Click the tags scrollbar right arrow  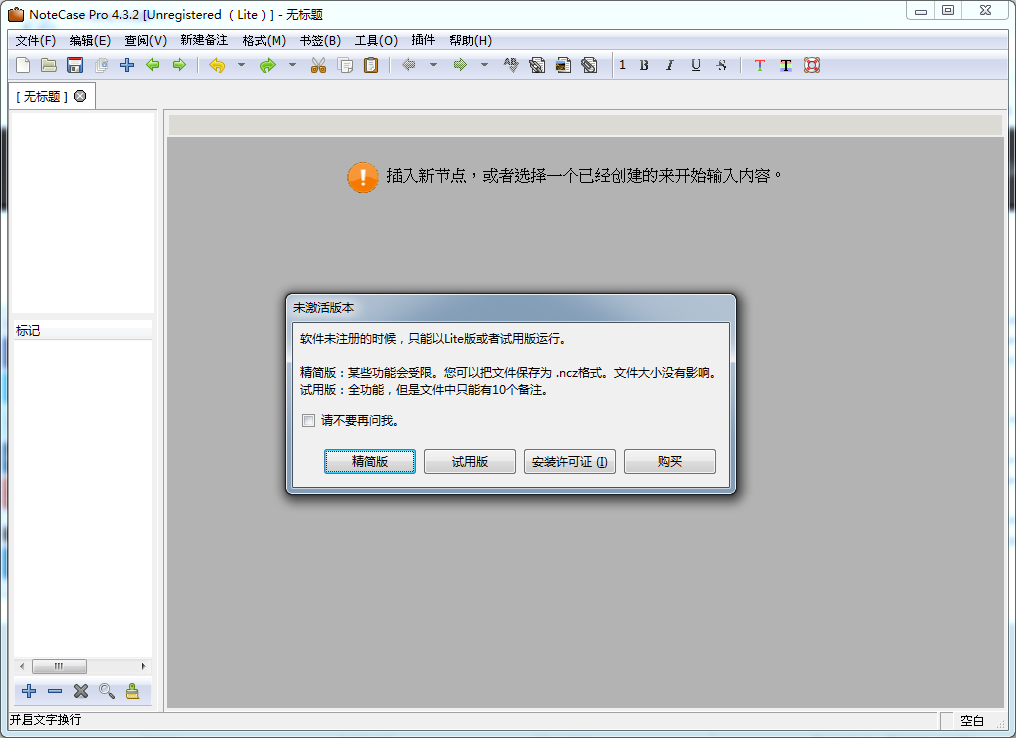pyautogui.click(x=143, y=666)
